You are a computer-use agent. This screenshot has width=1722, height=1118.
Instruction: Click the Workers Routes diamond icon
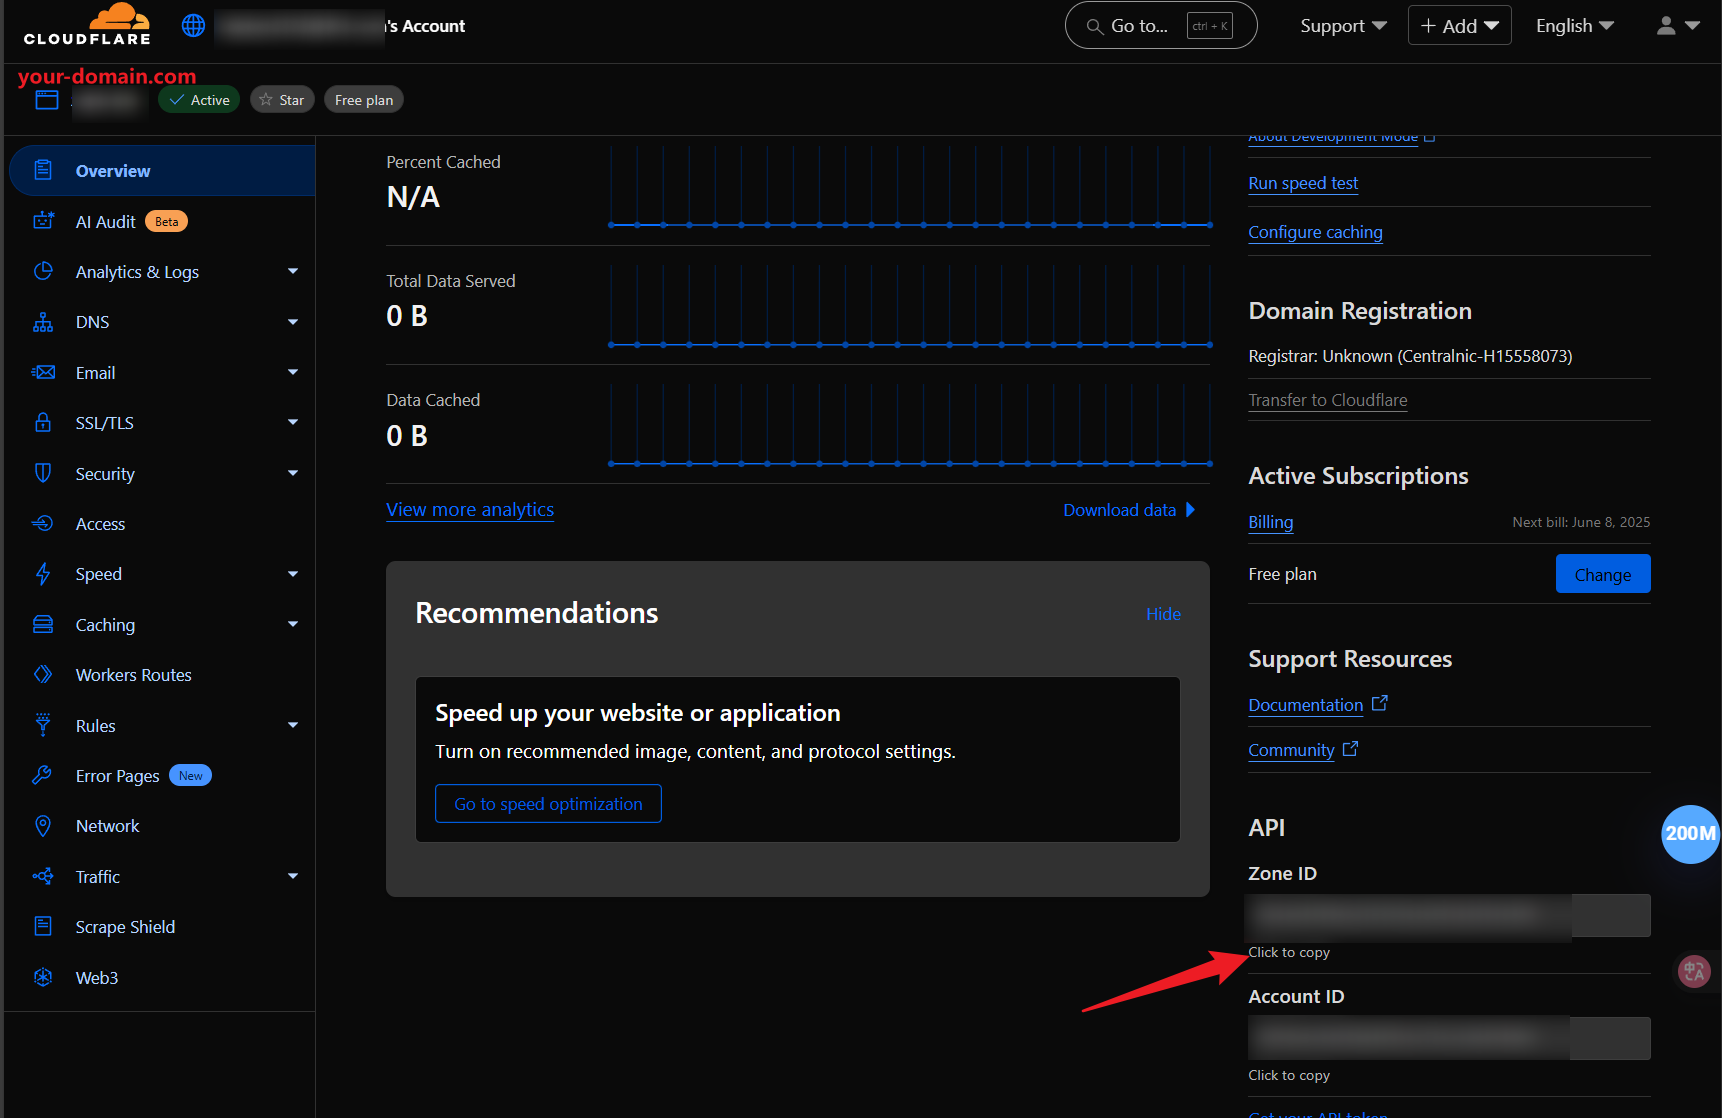[43, 674]
